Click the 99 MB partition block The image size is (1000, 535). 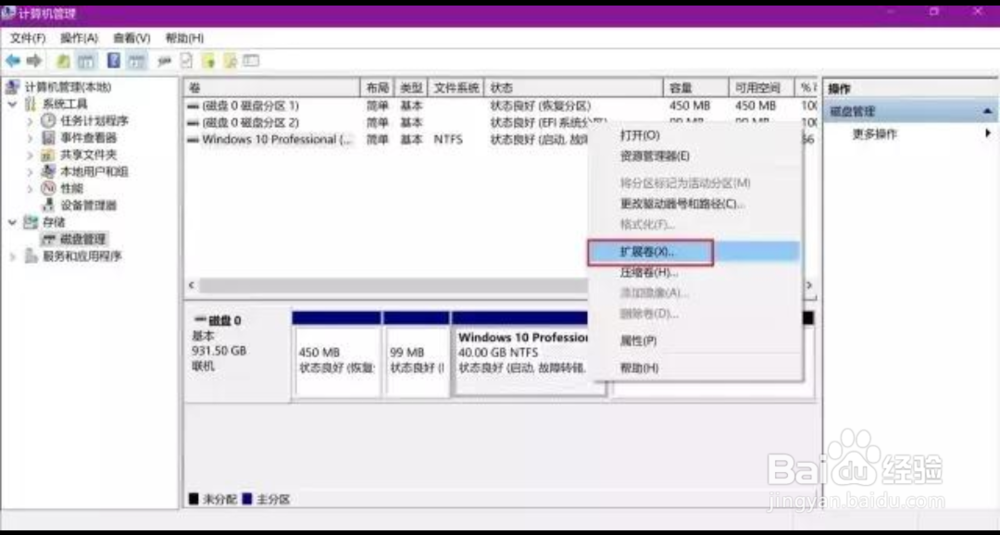[417, 355]
